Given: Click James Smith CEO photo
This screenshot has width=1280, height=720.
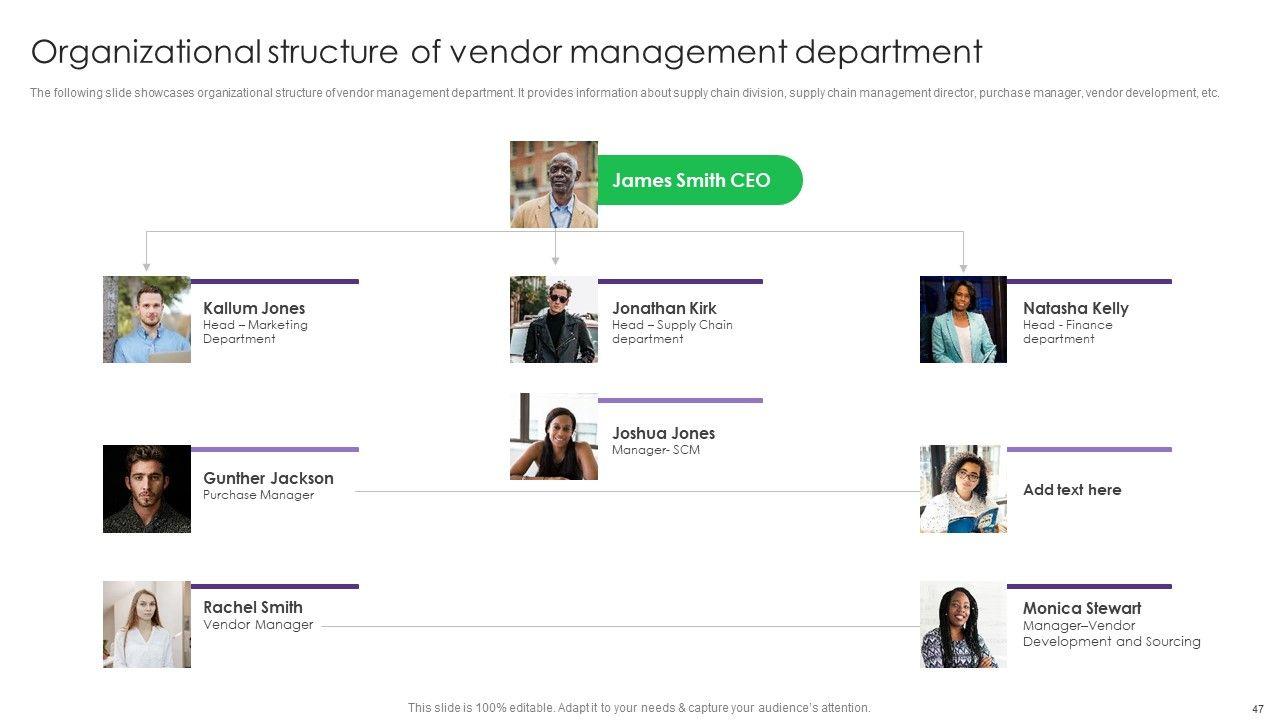Looking at the screenshot, I should 553,184.
